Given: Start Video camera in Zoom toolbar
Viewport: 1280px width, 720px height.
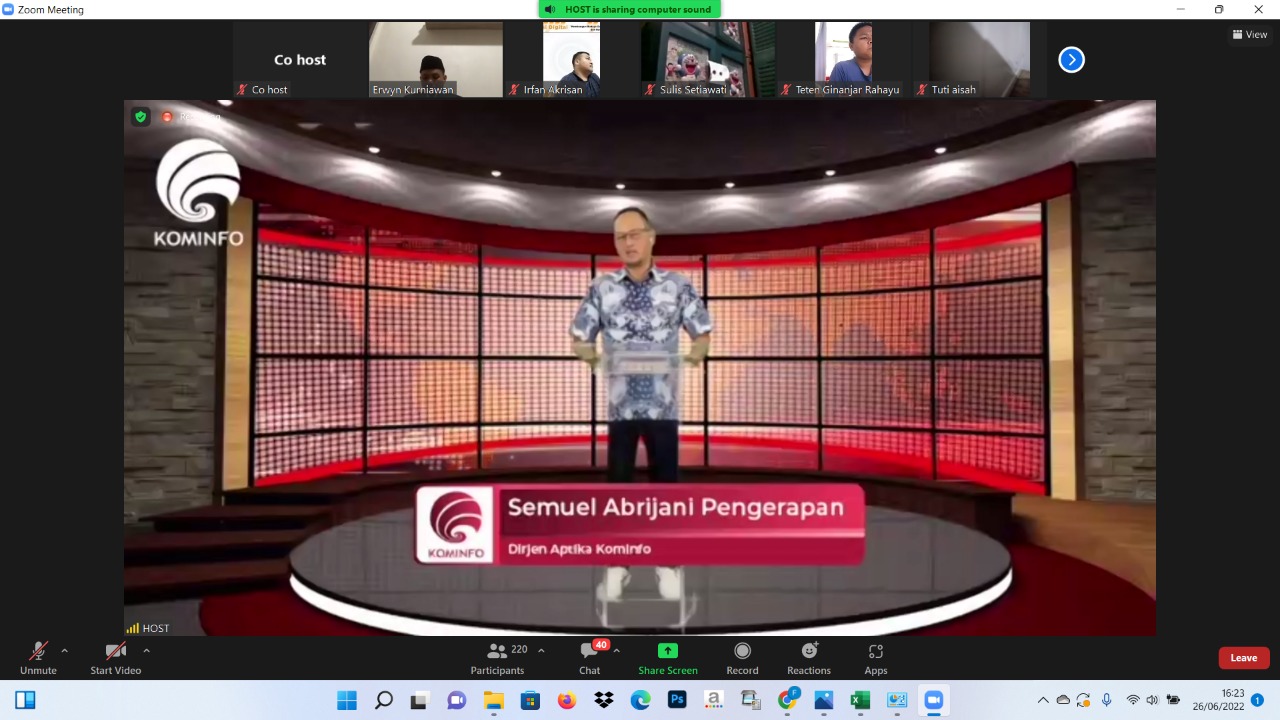Looking at the screenshot, I should point(115,657).
